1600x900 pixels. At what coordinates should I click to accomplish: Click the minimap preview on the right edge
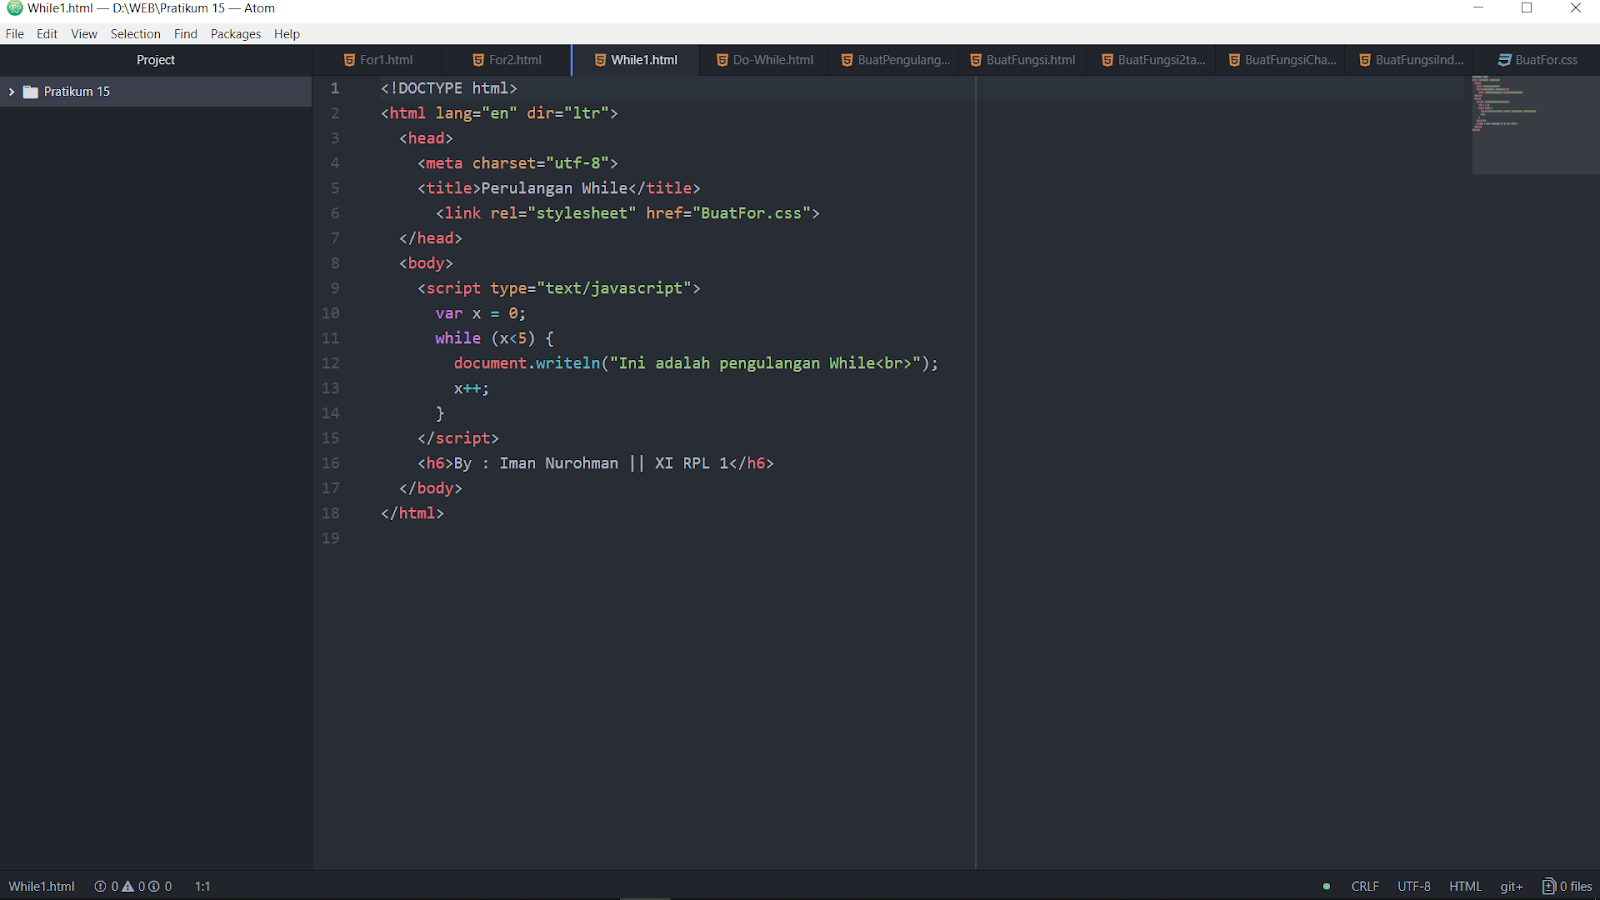(1535, 120)
